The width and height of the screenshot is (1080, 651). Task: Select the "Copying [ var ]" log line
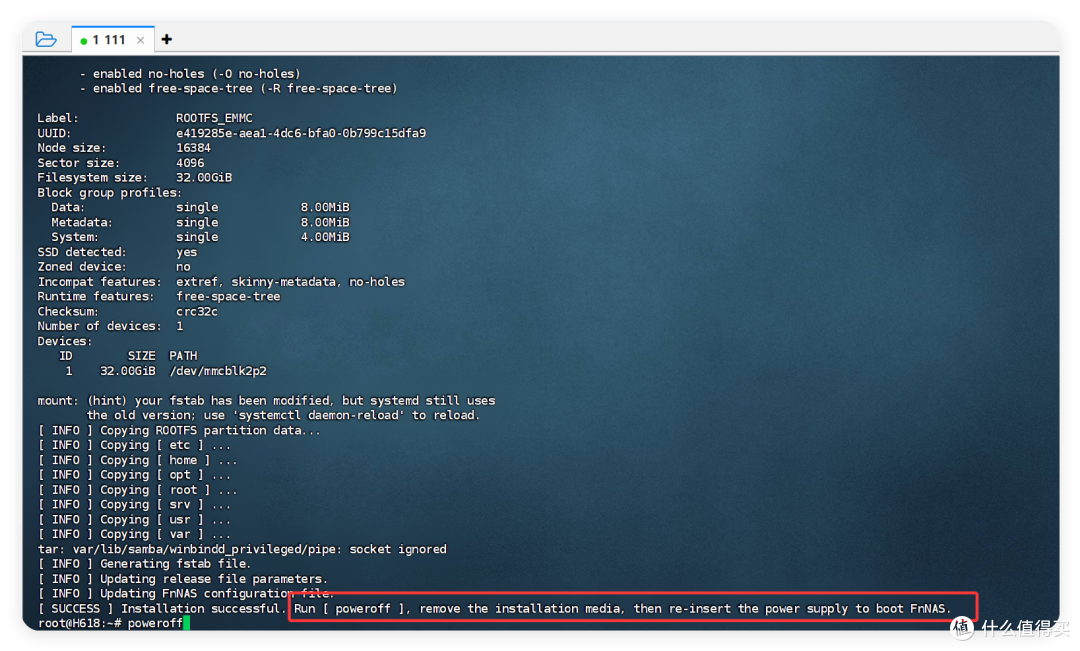coord(134,534)
